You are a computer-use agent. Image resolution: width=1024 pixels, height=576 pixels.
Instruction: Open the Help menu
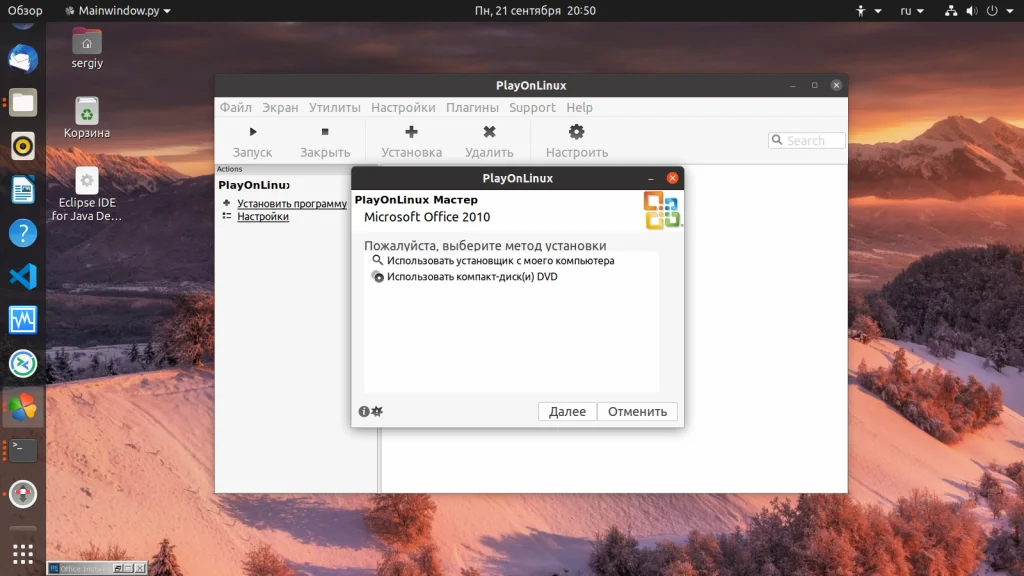pos(579,108)
